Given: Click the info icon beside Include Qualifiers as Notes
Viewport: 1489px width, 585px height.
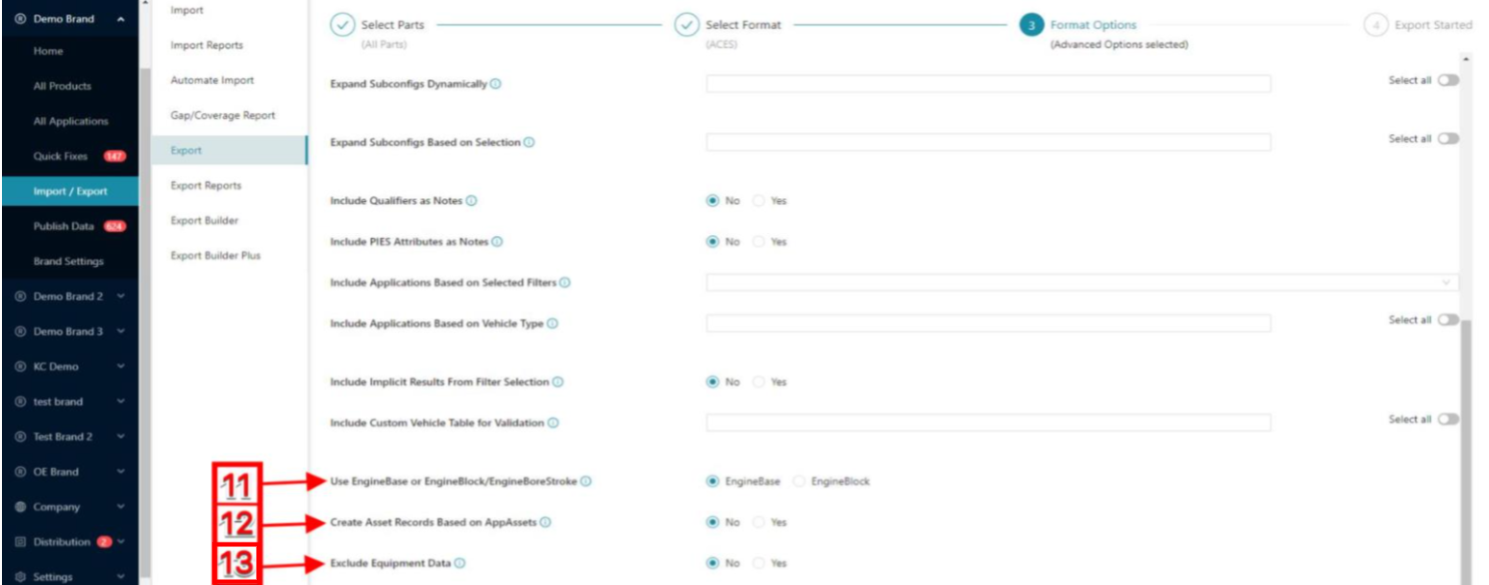Looking at the screenshot, I should [x=473, y=200].
